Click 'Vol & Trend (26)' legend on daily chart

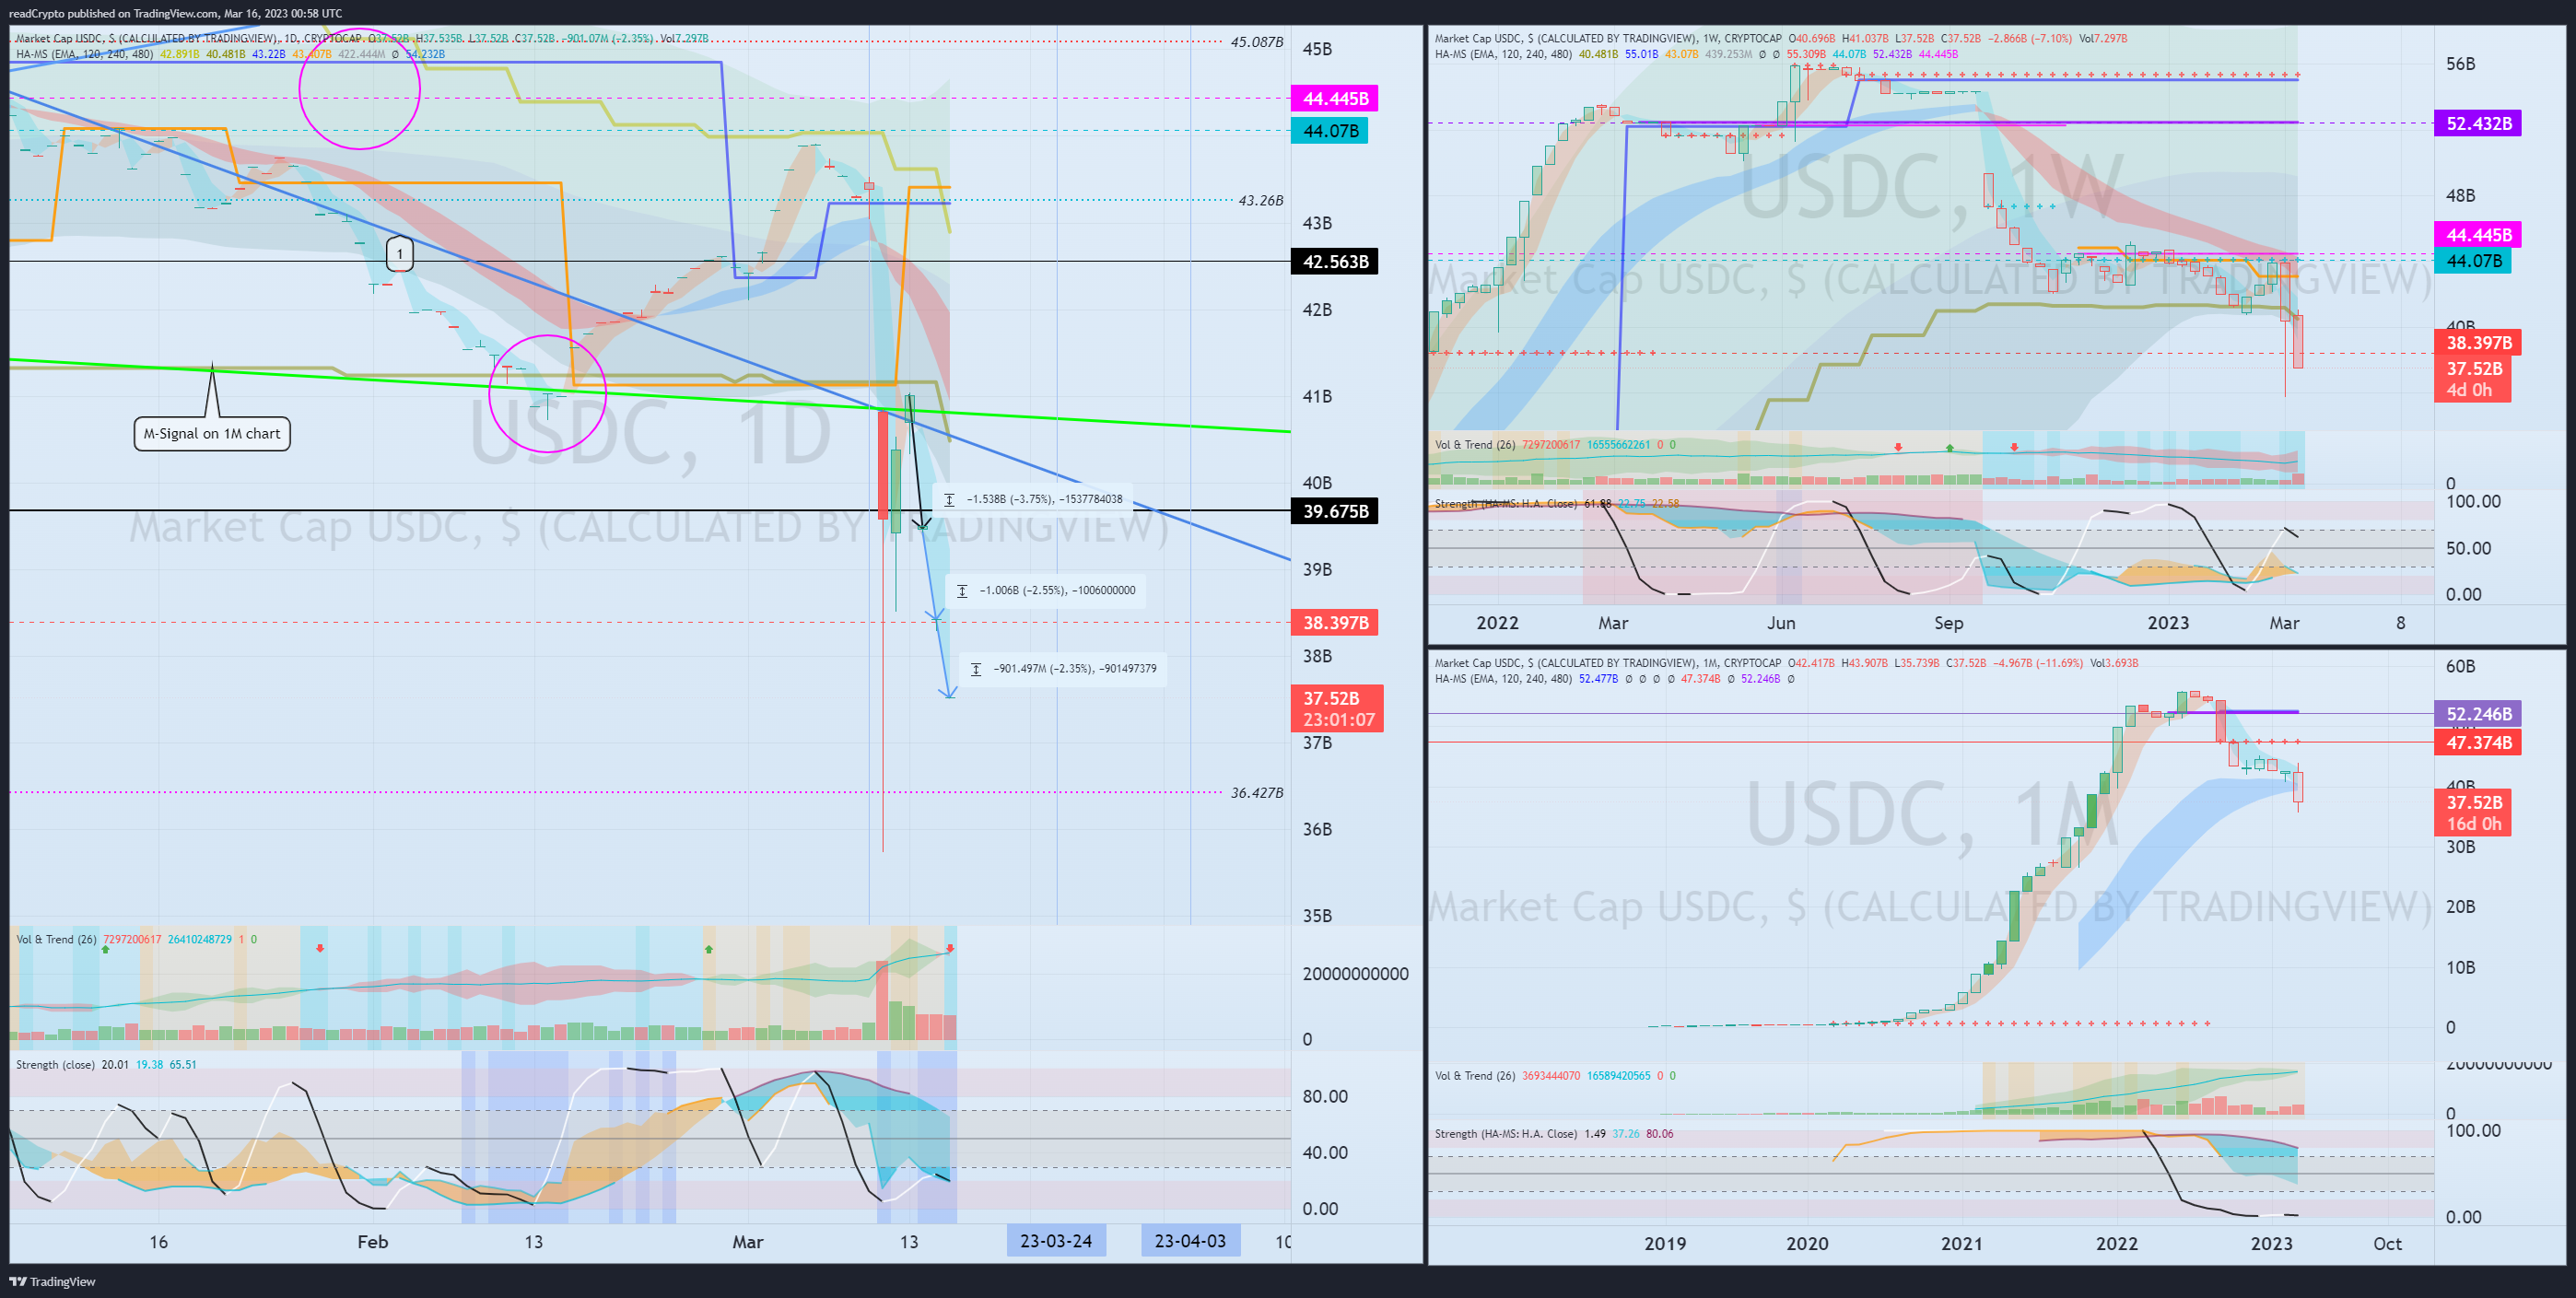pos(56,940)
